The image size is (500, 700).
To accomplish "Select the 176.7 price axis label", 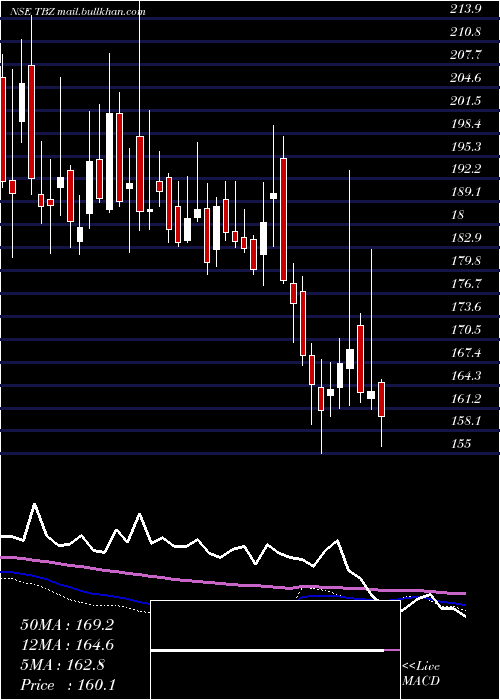I will (466, 283).
